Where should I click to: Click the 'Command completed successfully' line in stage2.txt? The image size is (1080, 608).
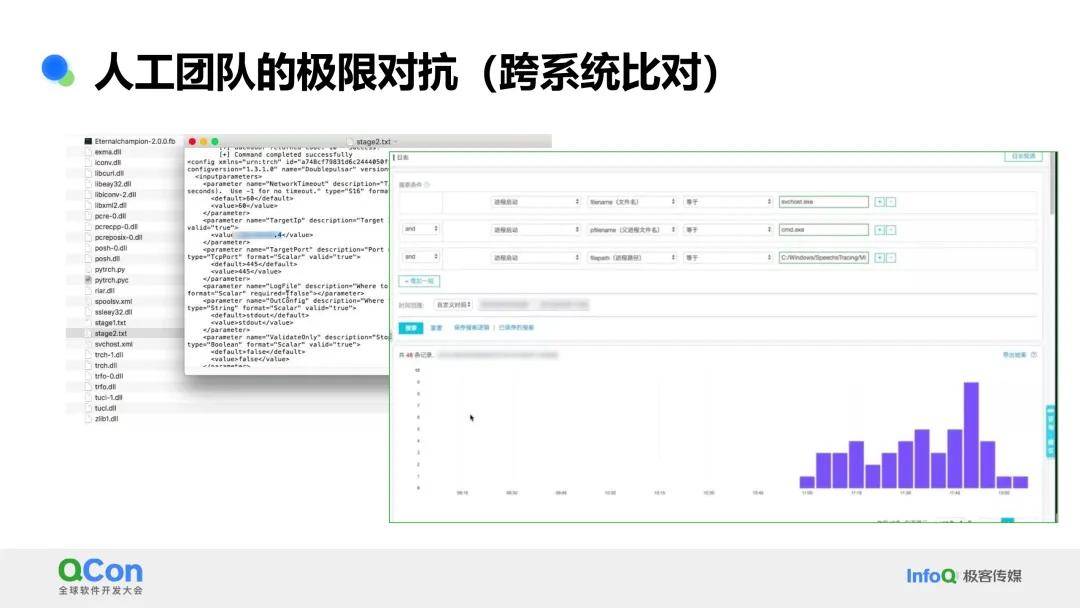(x=286, y=155)
